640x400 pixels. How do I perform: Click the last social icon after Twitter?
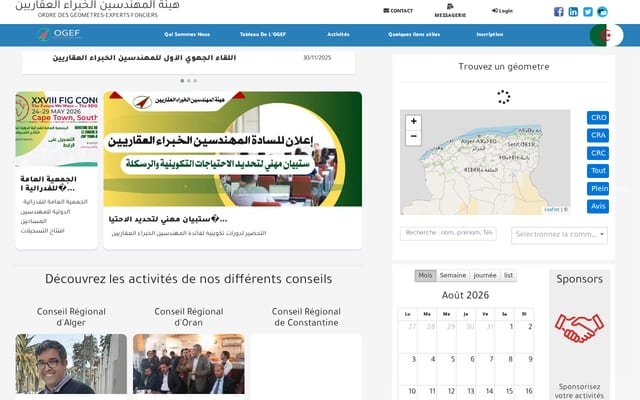(602, 12)
